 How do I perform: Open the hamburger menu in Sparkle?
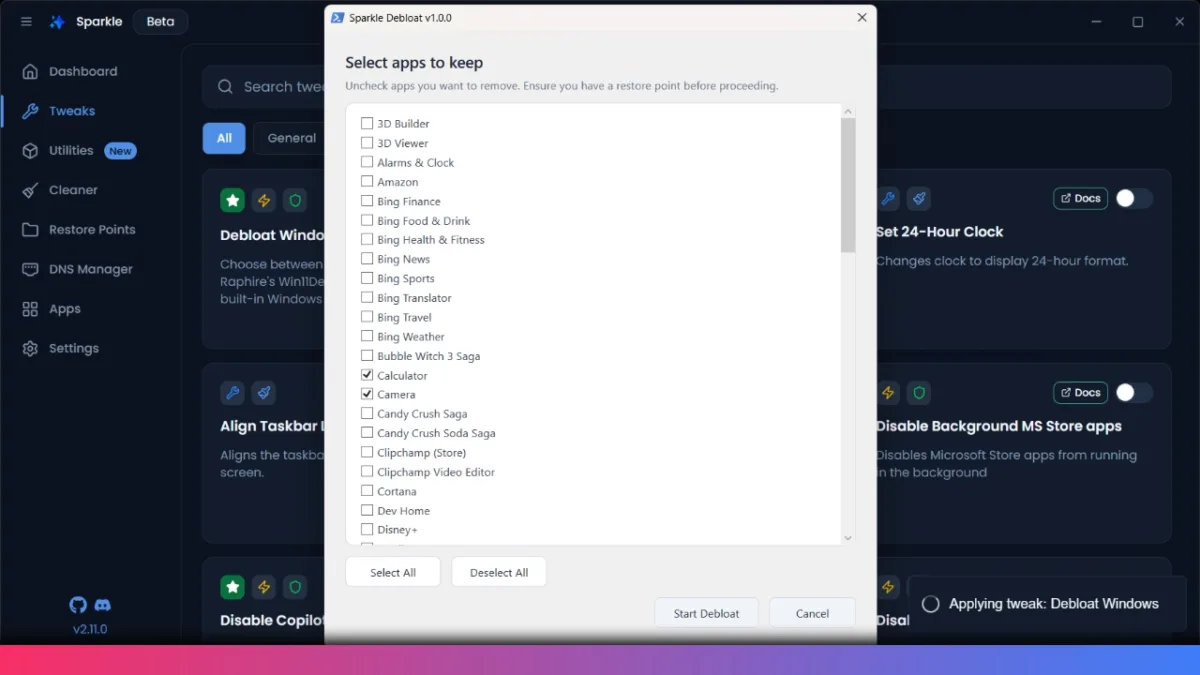(26, 22)
